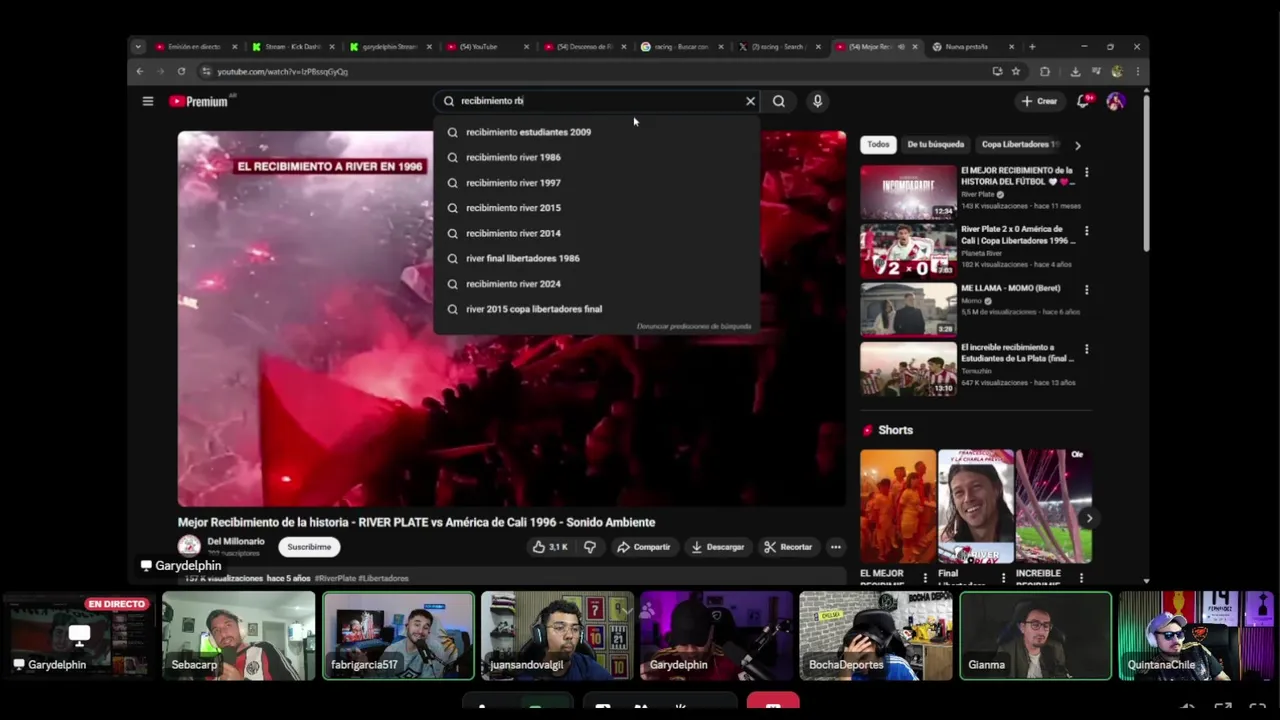The height and width of the screenshot is (720, 1280).
Task: Select suggestion recibimiento river 1997
Action: coord(596,183)
